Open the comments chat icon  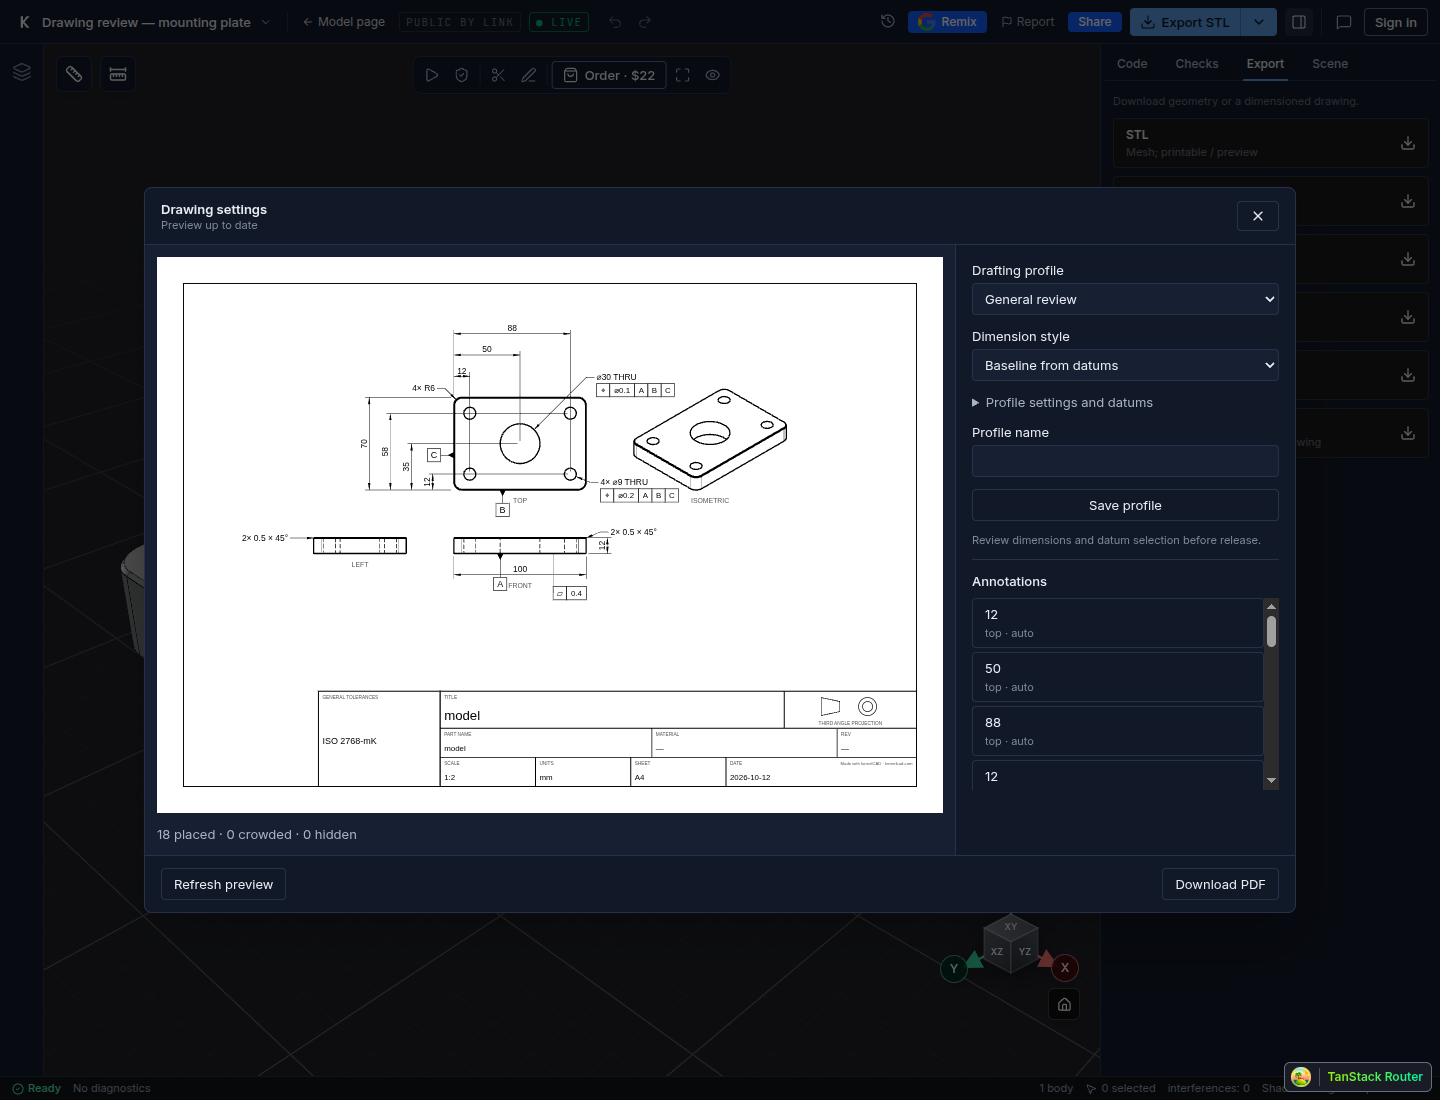(1344, 22)
